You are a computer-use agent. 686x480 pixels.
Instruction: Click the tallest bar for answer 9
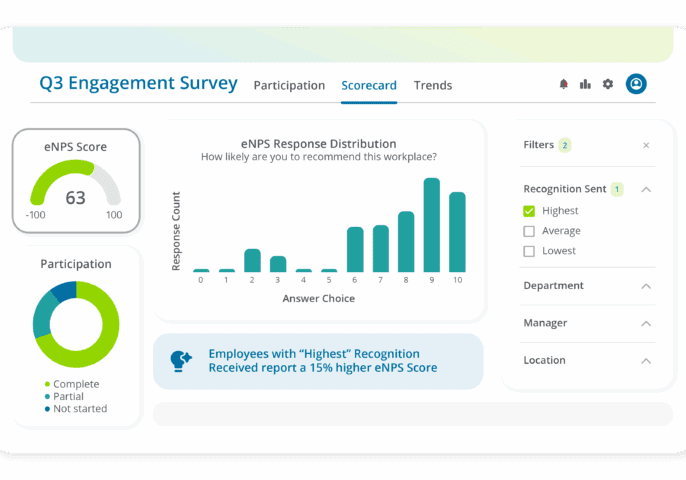[432, 225]
